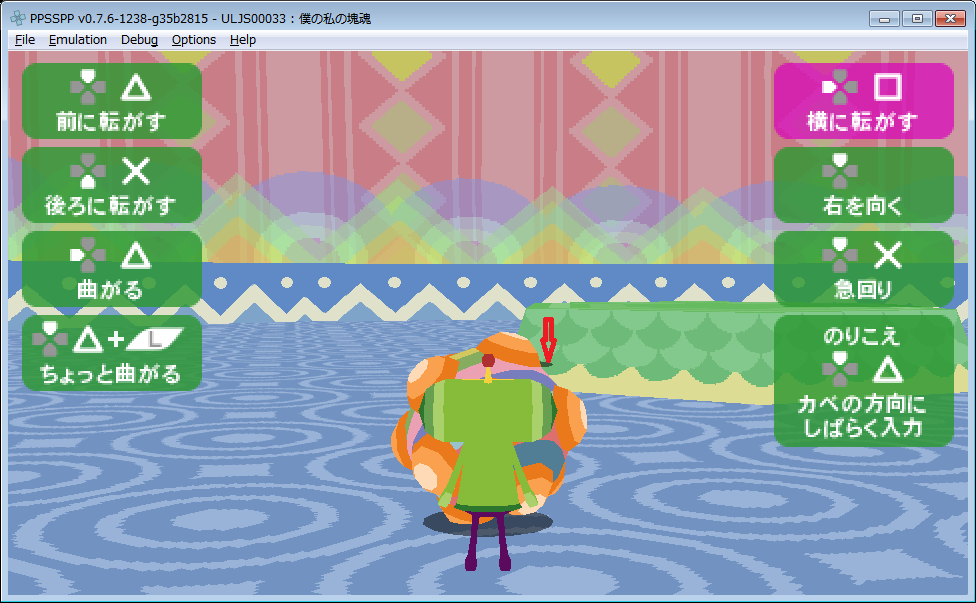Click the X icon above 後ろに転がす
The height and width of the screenshot is (603, 976).
pos(136,172)
